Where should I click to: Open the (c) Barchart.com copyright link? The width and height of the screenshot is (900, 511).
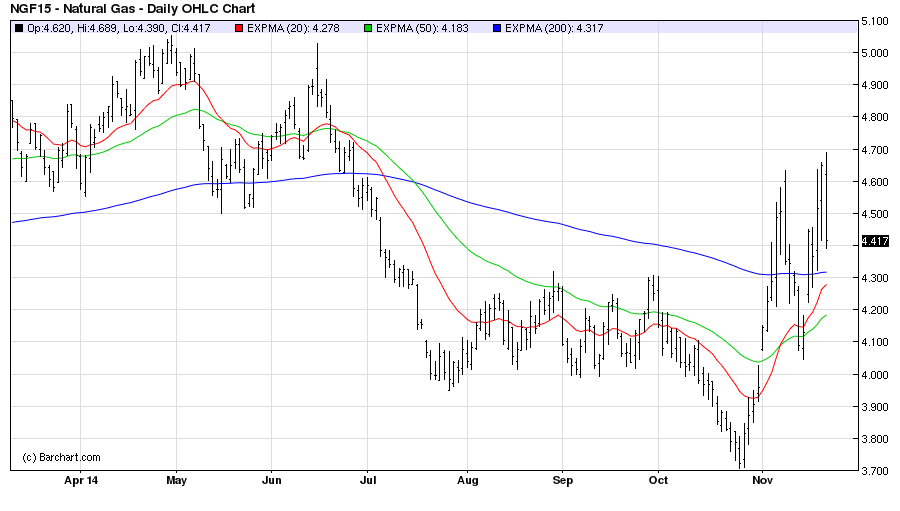pyautogui.click(x=61, y=457)
